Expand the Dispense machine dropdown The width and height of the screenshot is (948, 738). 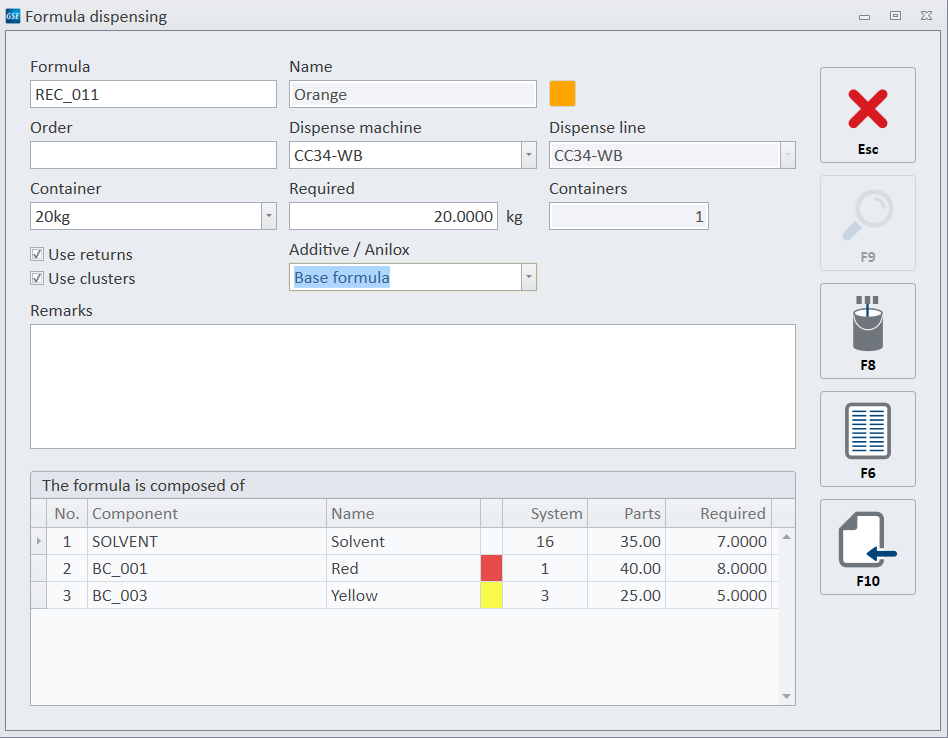click(x=528, y=155)
